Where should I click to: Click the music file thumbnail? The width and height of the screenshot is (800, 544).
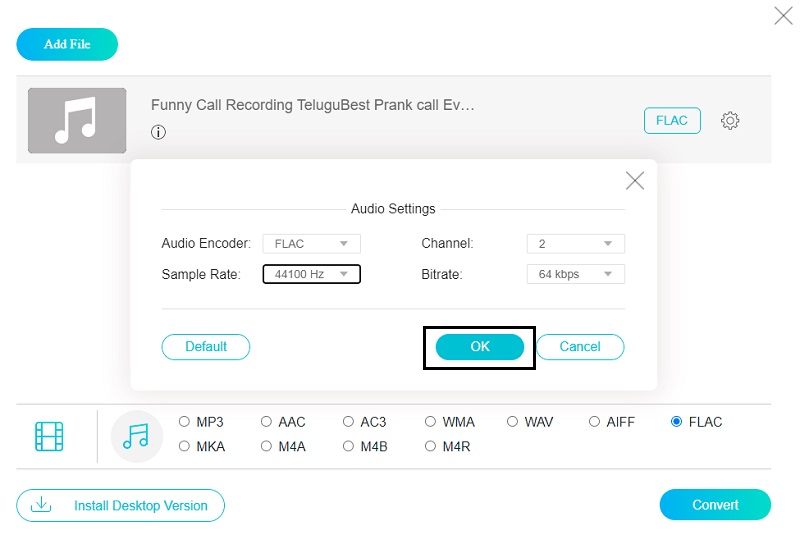point(77,121)
